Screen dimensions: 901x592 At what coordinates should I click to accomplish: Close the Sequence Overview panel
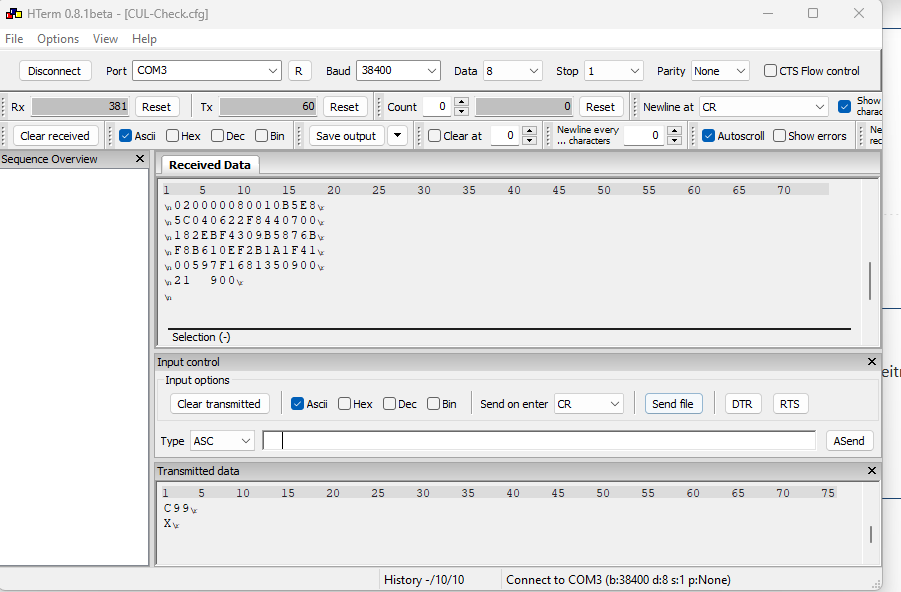coord(140,159)
